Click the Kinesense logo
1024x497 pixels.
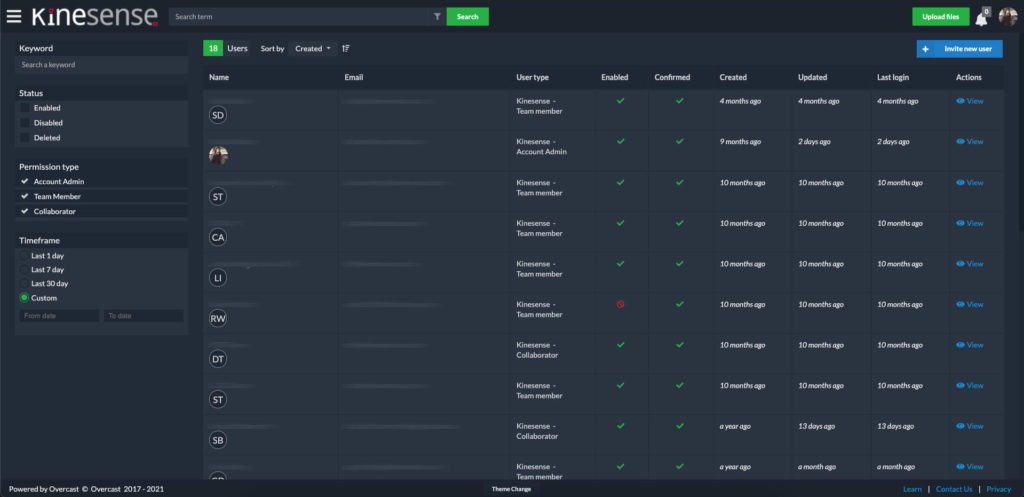(95, 16)
